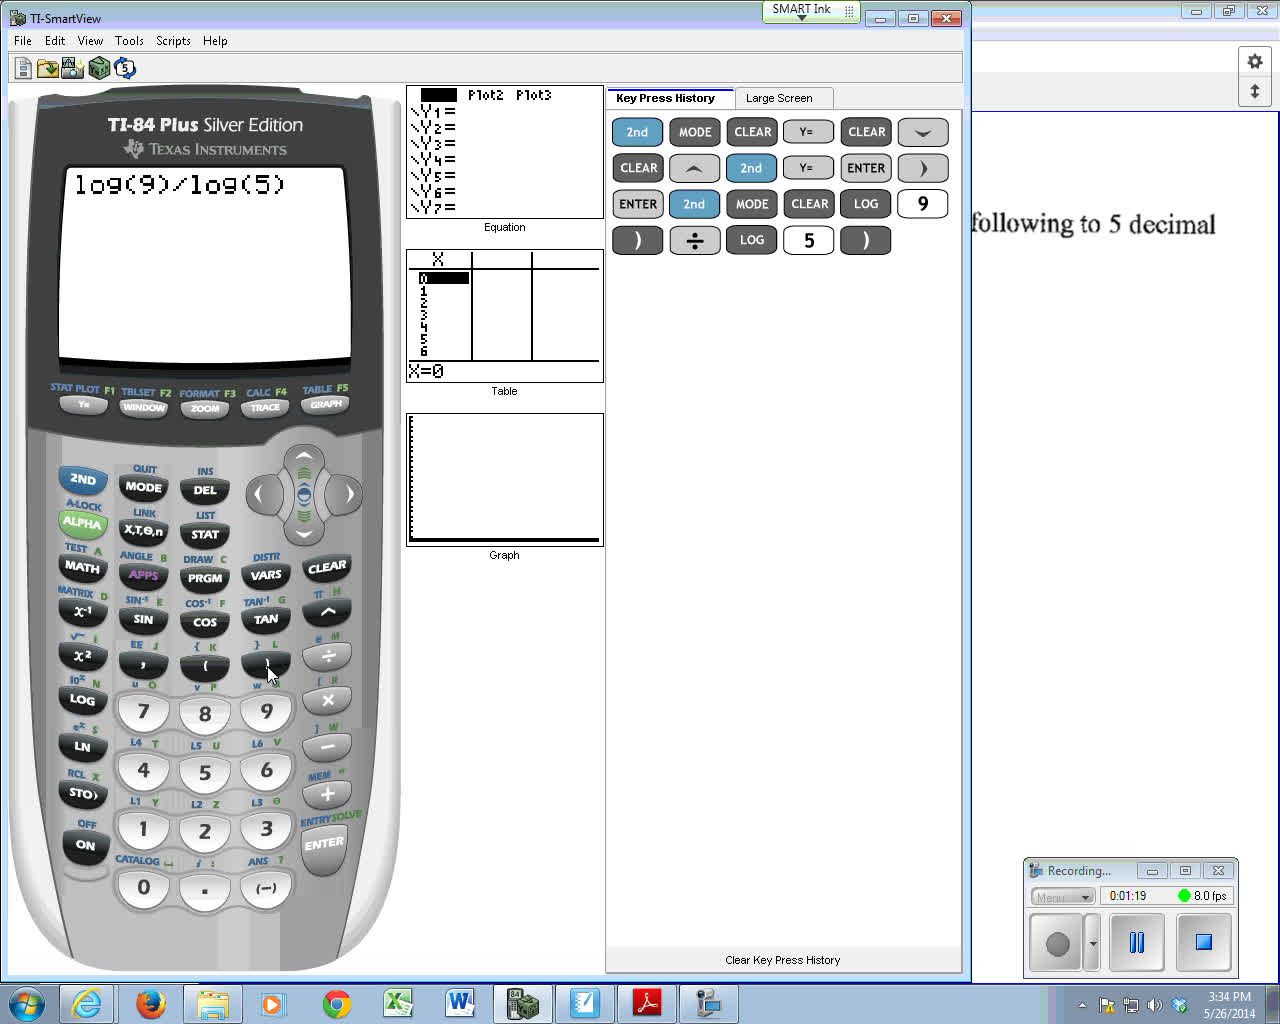The height and width of the screenshot is (1024, 1280).
Task: Click the calculator TRACE key
Action: [266, 408]
